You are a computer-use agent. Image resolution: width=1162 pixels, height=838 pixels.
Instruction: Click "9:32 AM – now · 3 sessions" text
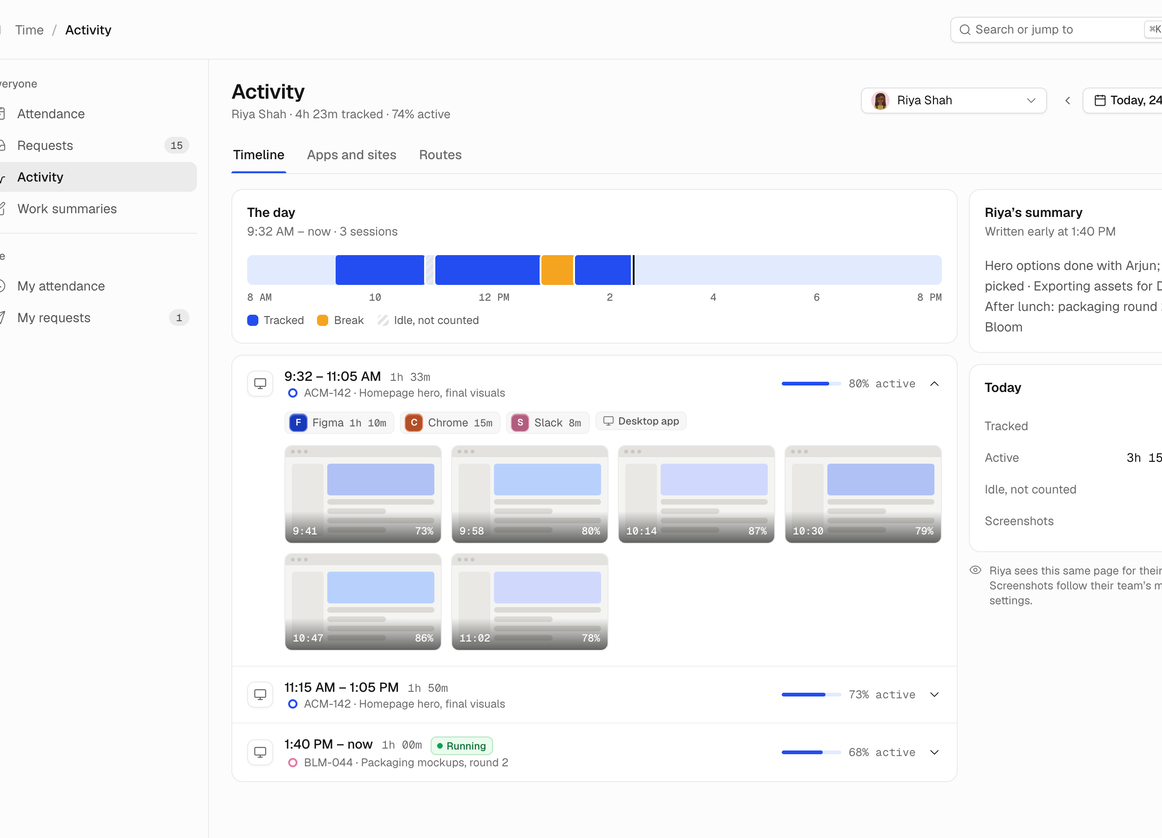(322, 232)
